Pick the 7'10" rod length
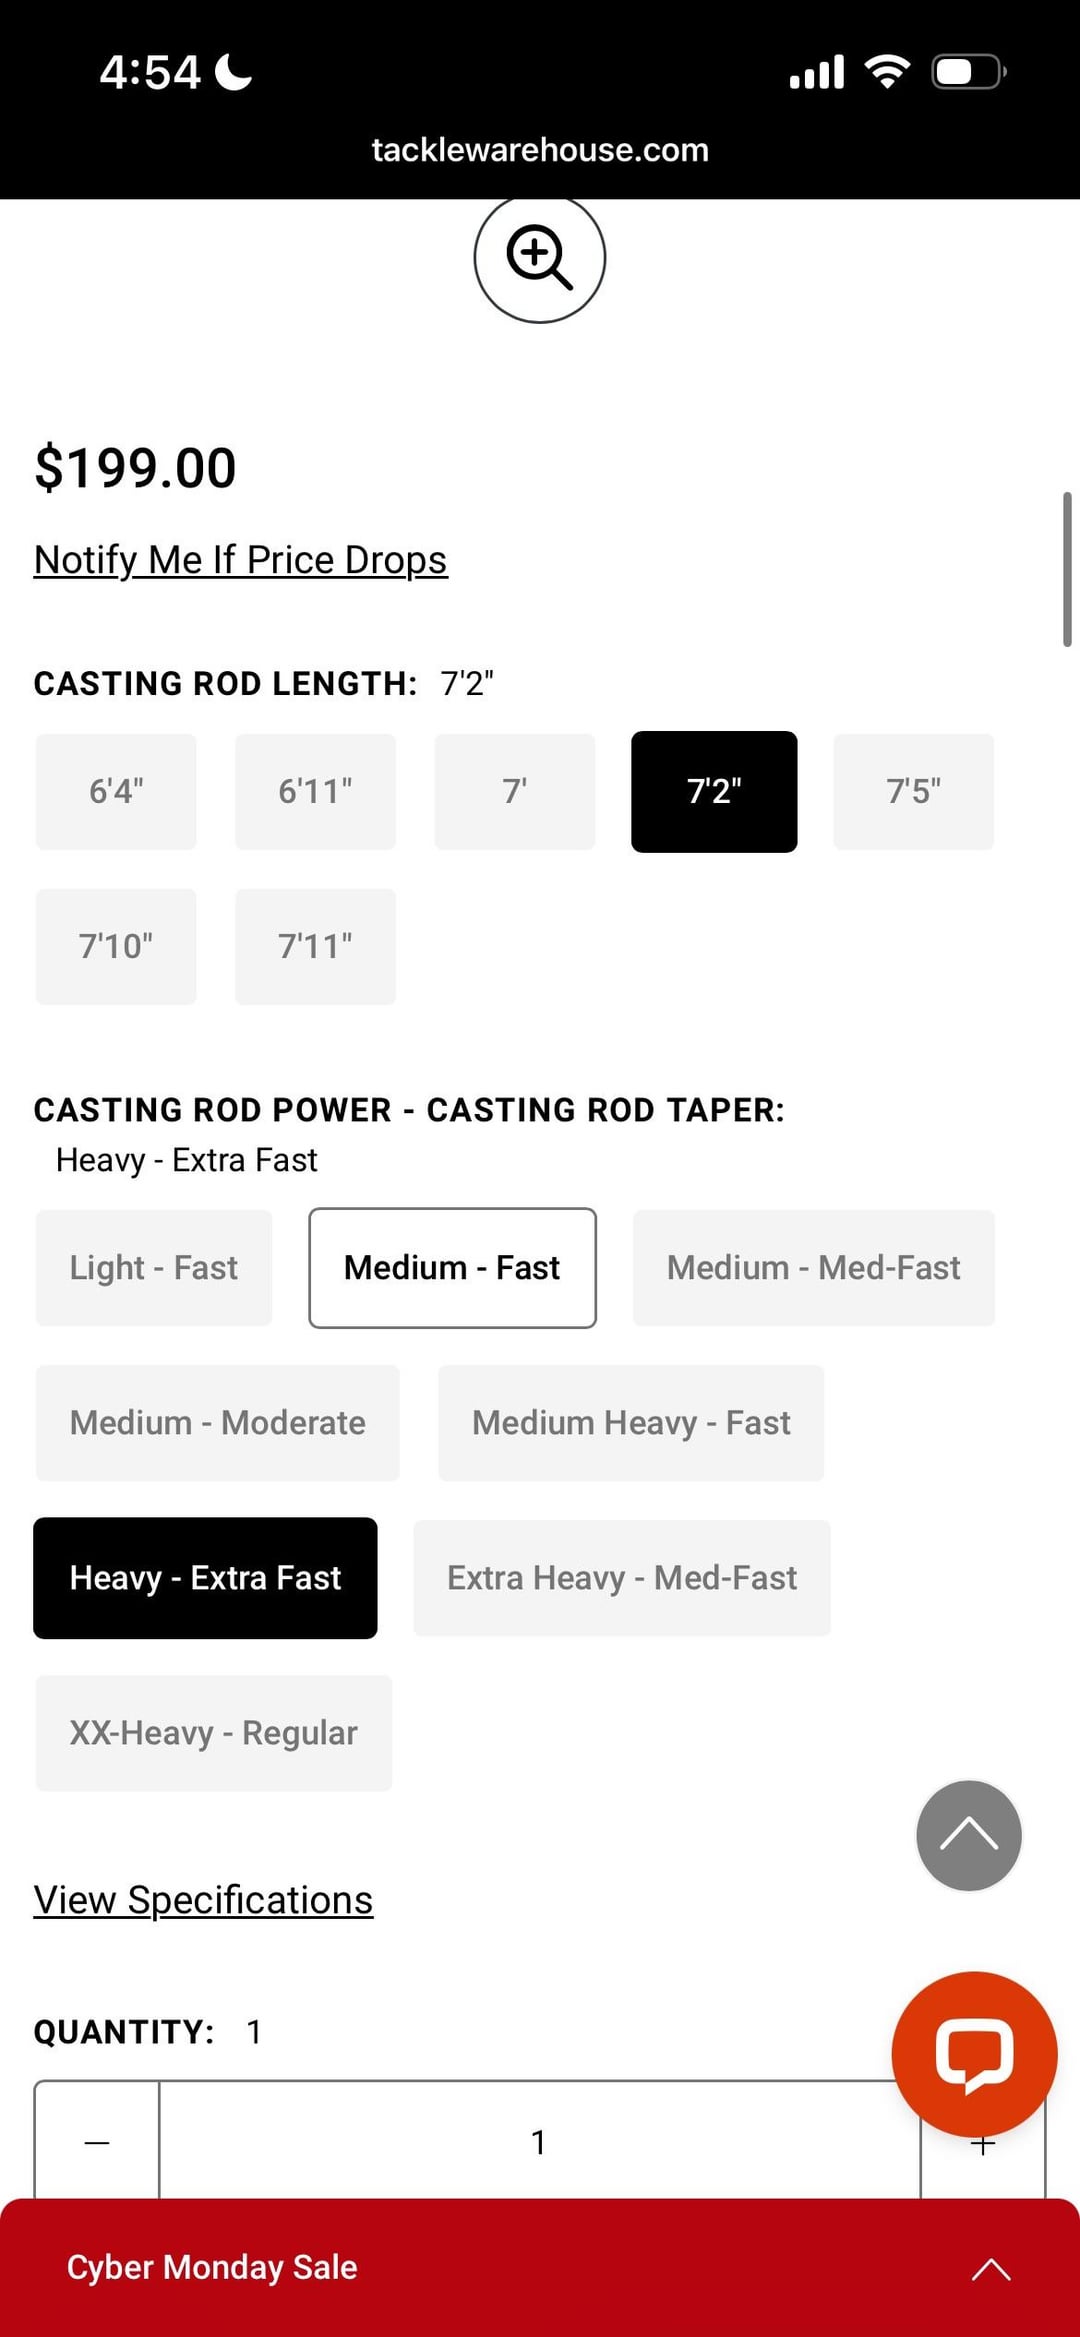 [116, 946]
